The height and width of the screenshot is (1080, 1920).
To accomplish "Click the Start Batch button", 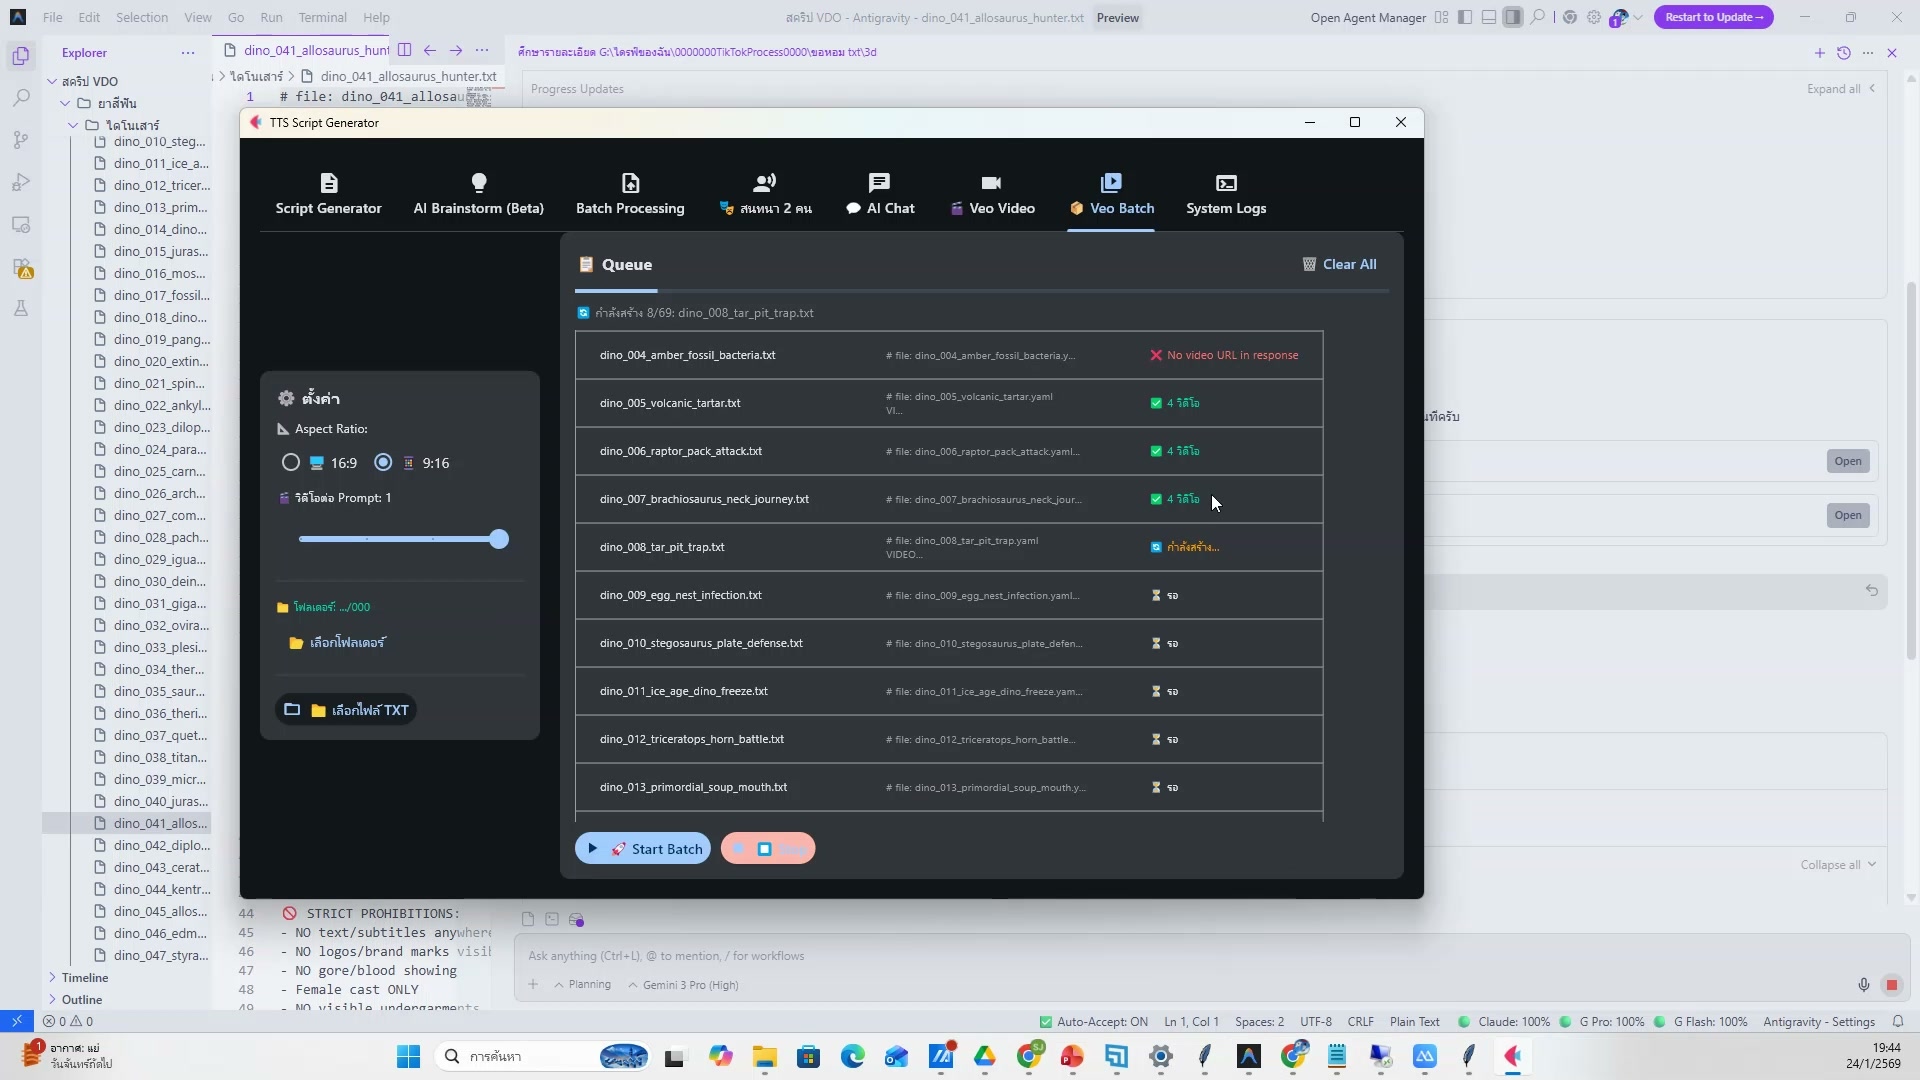I will click(643, 849).
